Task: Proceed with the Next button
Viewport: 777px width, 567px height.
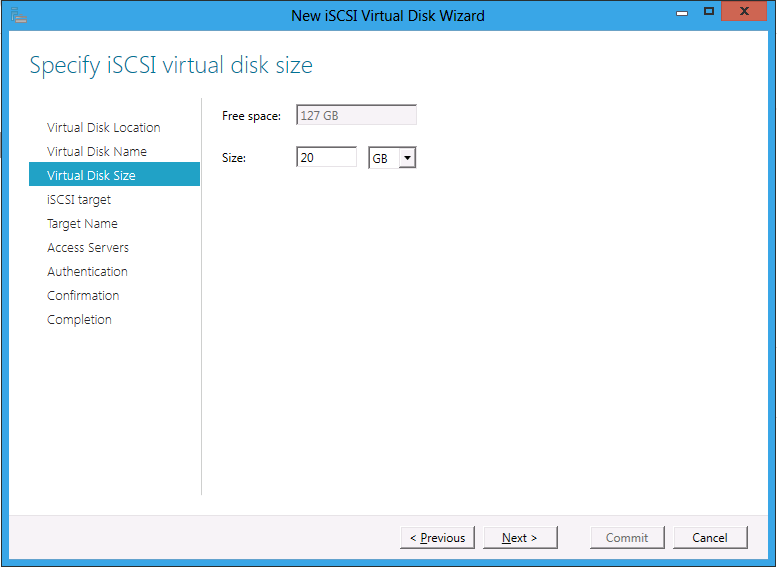Action: click(x=520, y=538)
